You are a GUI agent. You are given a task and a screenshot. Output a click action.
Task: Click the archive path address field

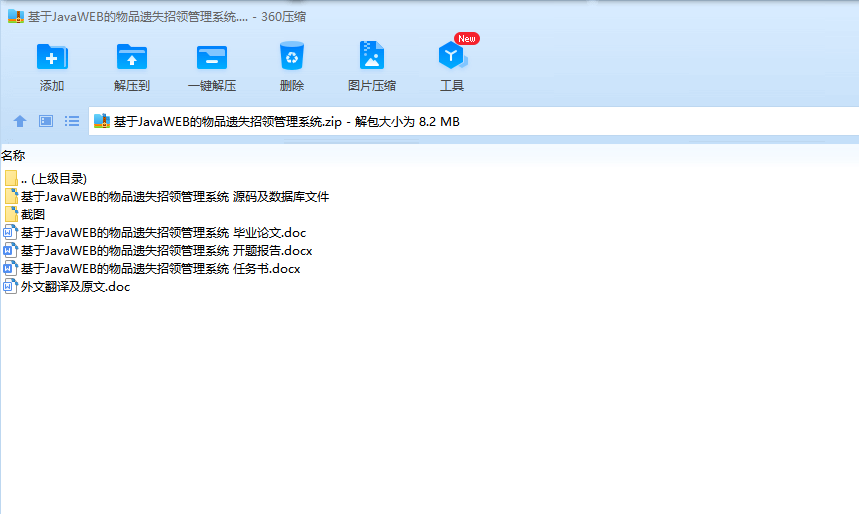tap(473, 121)
